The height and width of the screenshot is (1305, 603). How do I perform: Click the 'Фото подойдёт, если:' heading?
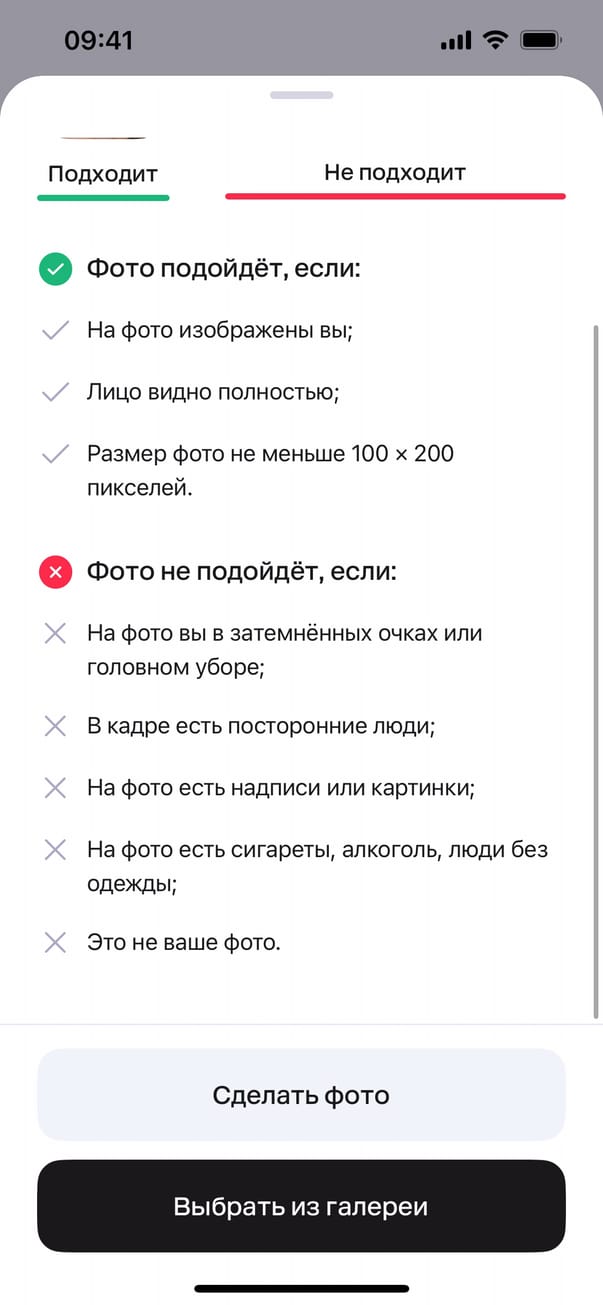[x=224, y=269]
